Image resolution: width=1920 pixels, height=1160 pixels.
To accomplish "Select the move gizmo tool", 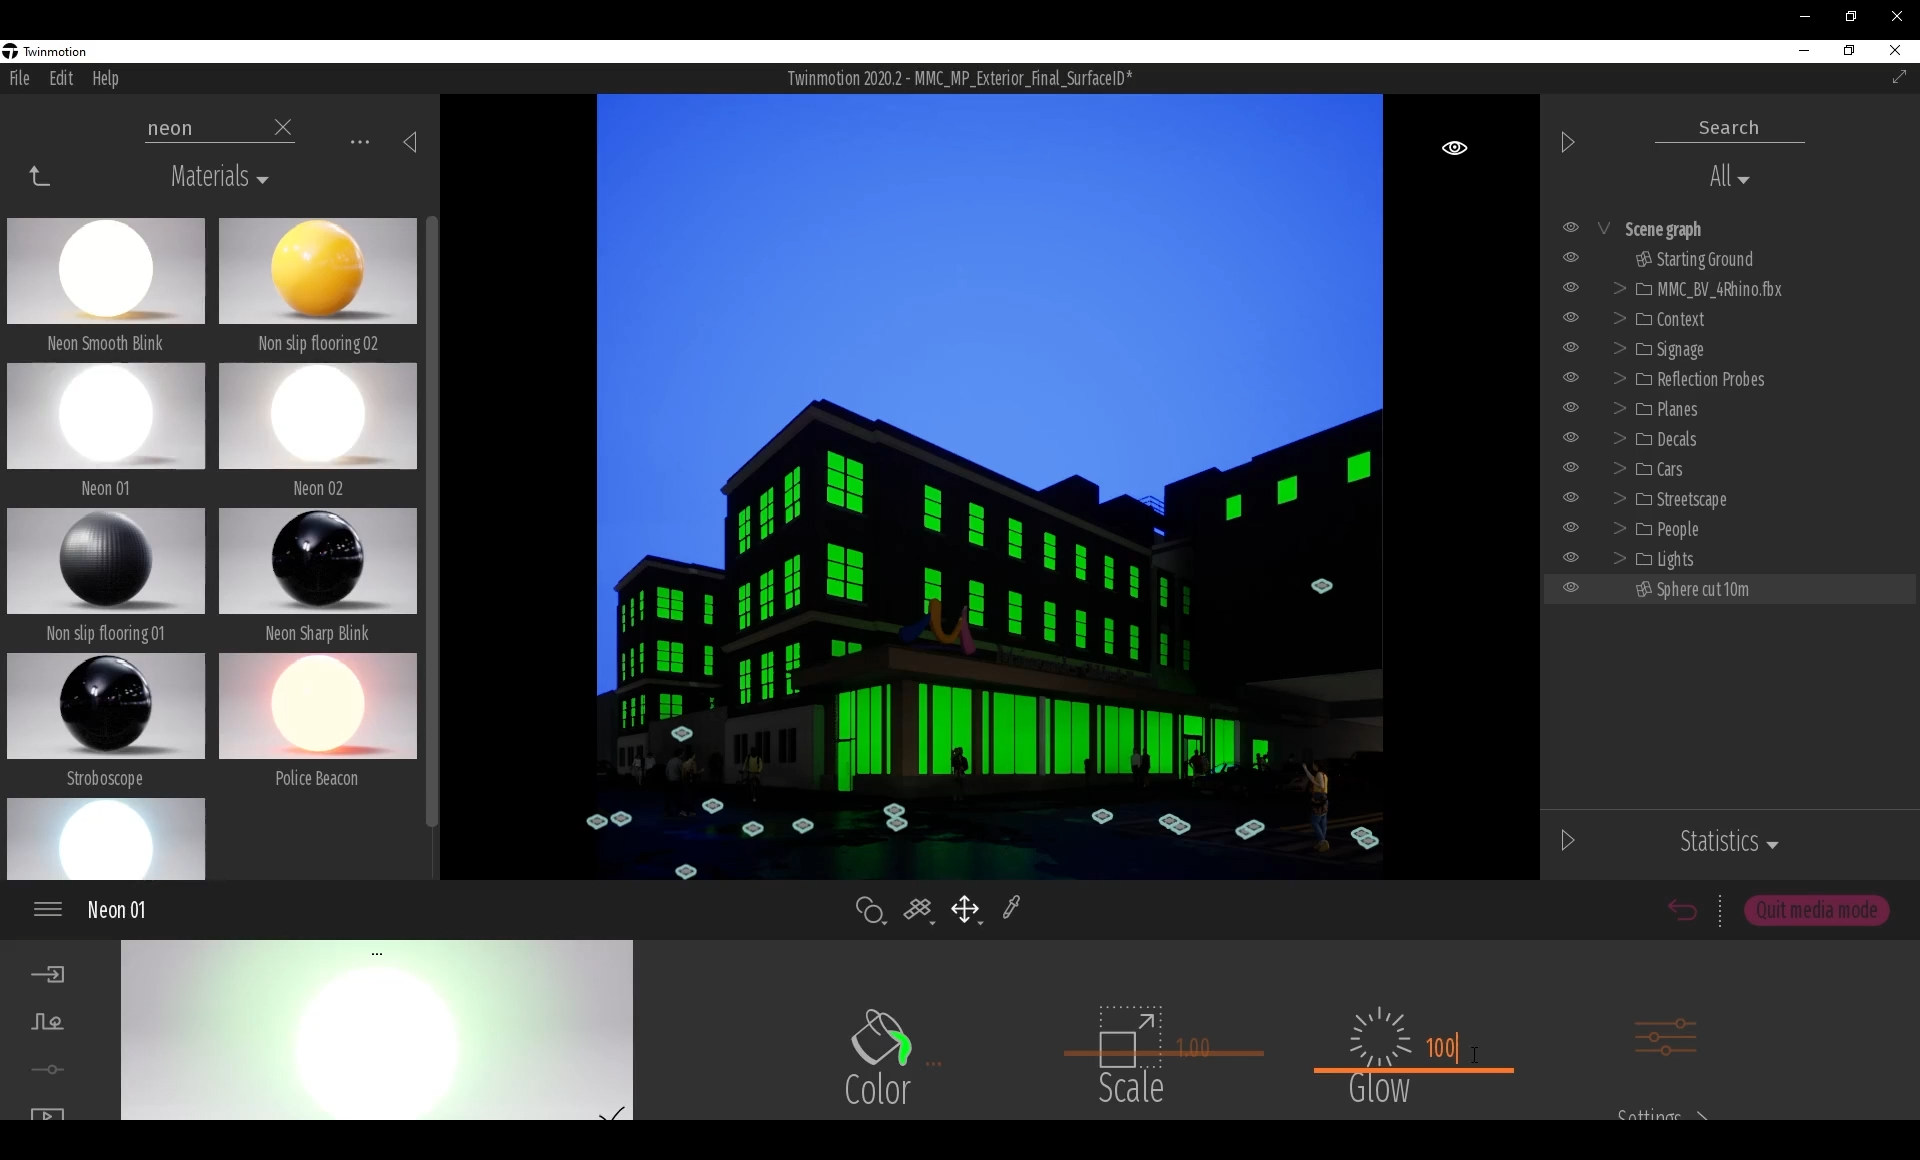I will (x=965, y=909).
